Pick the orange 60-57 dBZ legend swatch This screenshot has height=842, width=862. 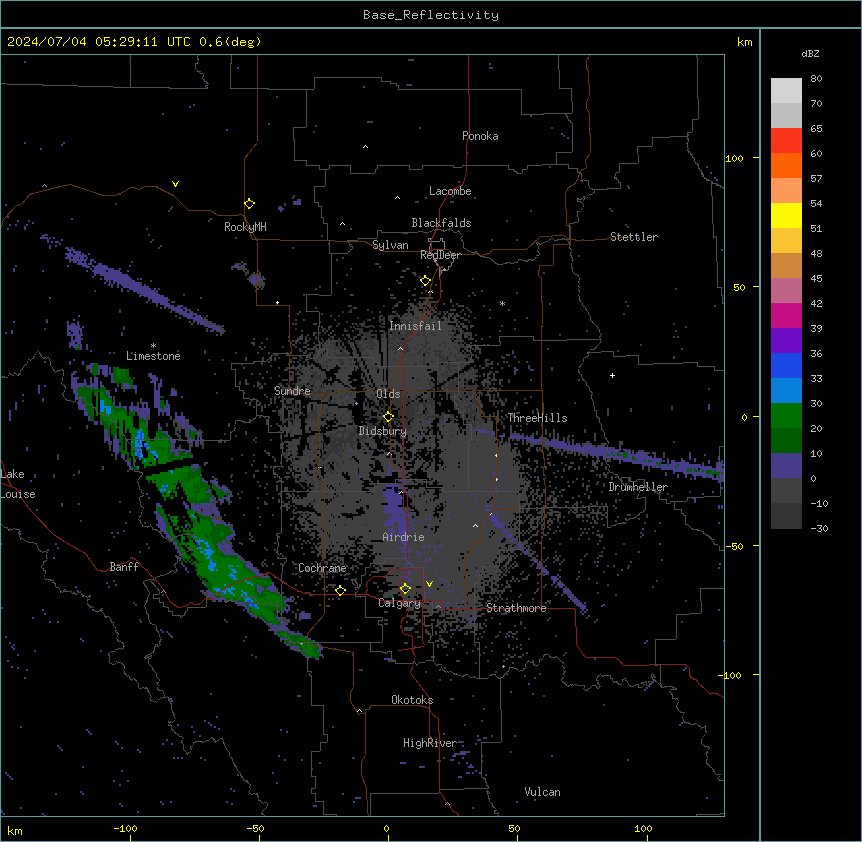[786, 165]
